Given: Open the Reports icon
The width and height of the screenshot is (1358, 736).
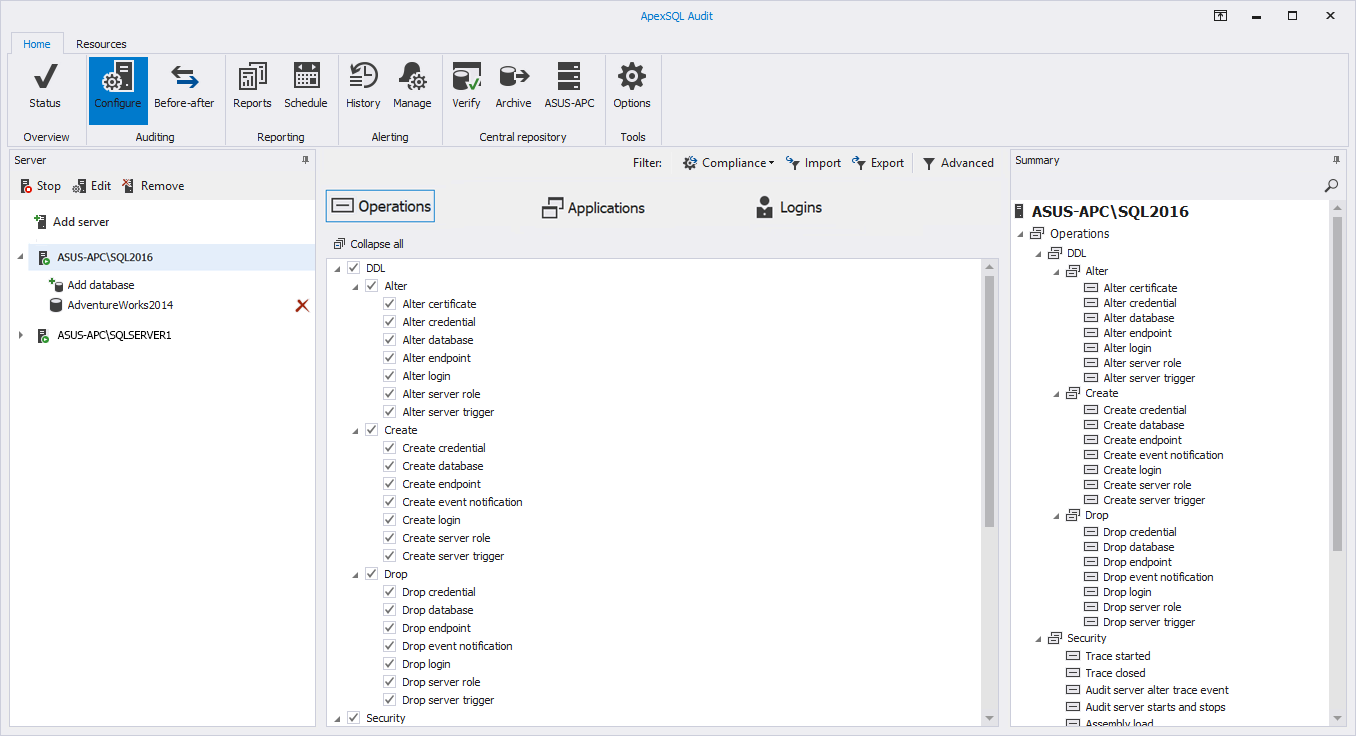Looking at the screenshot, I should pos(252,87).
